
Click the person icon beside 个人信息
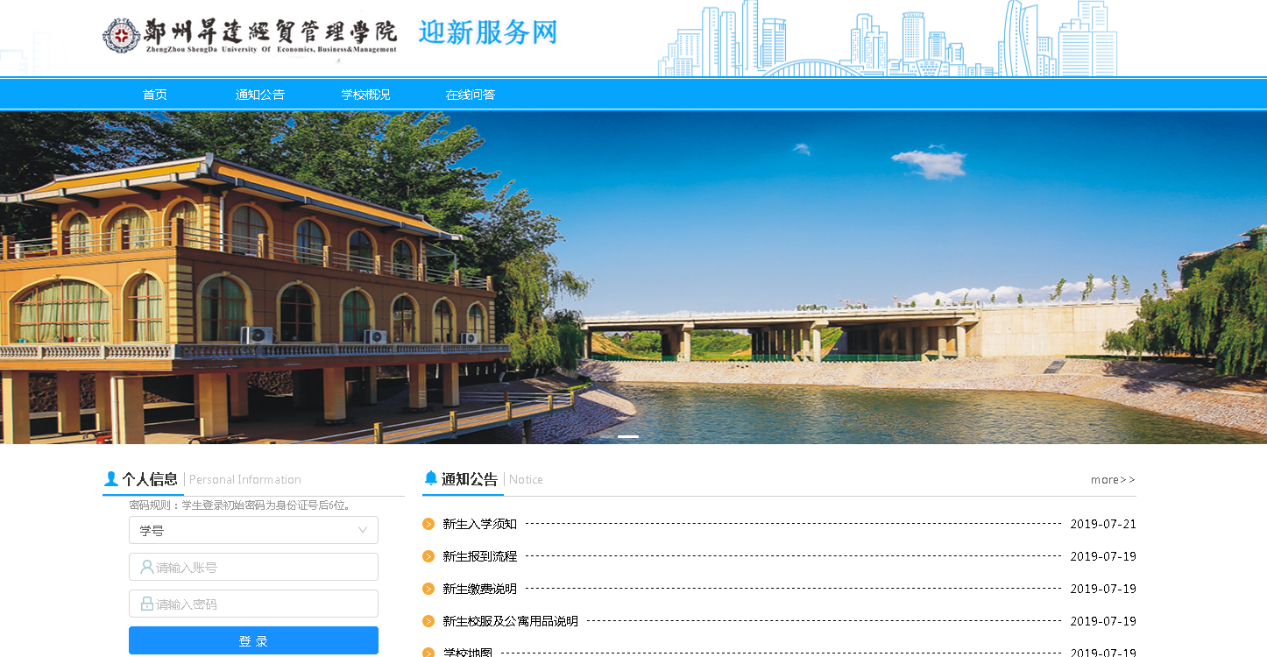111,479
